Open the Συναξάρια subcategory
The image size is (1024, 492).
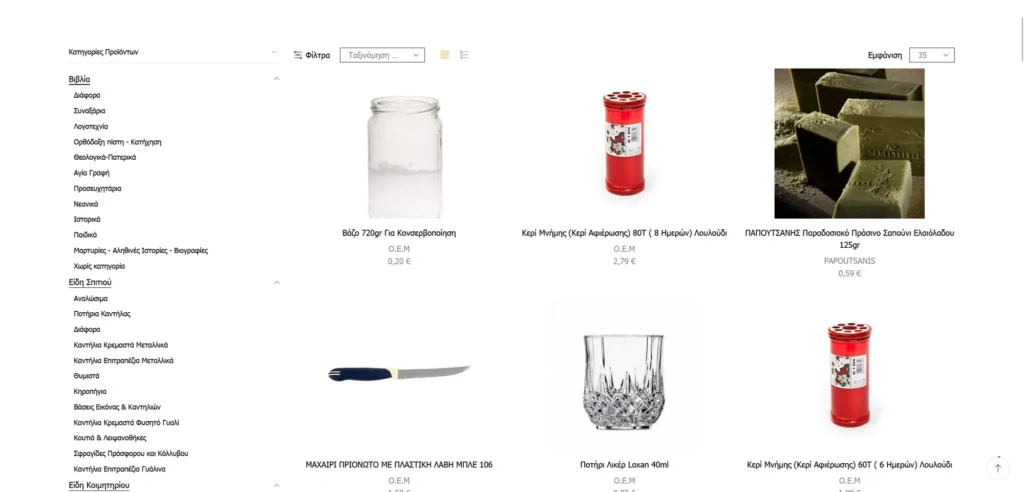[89, 111]
